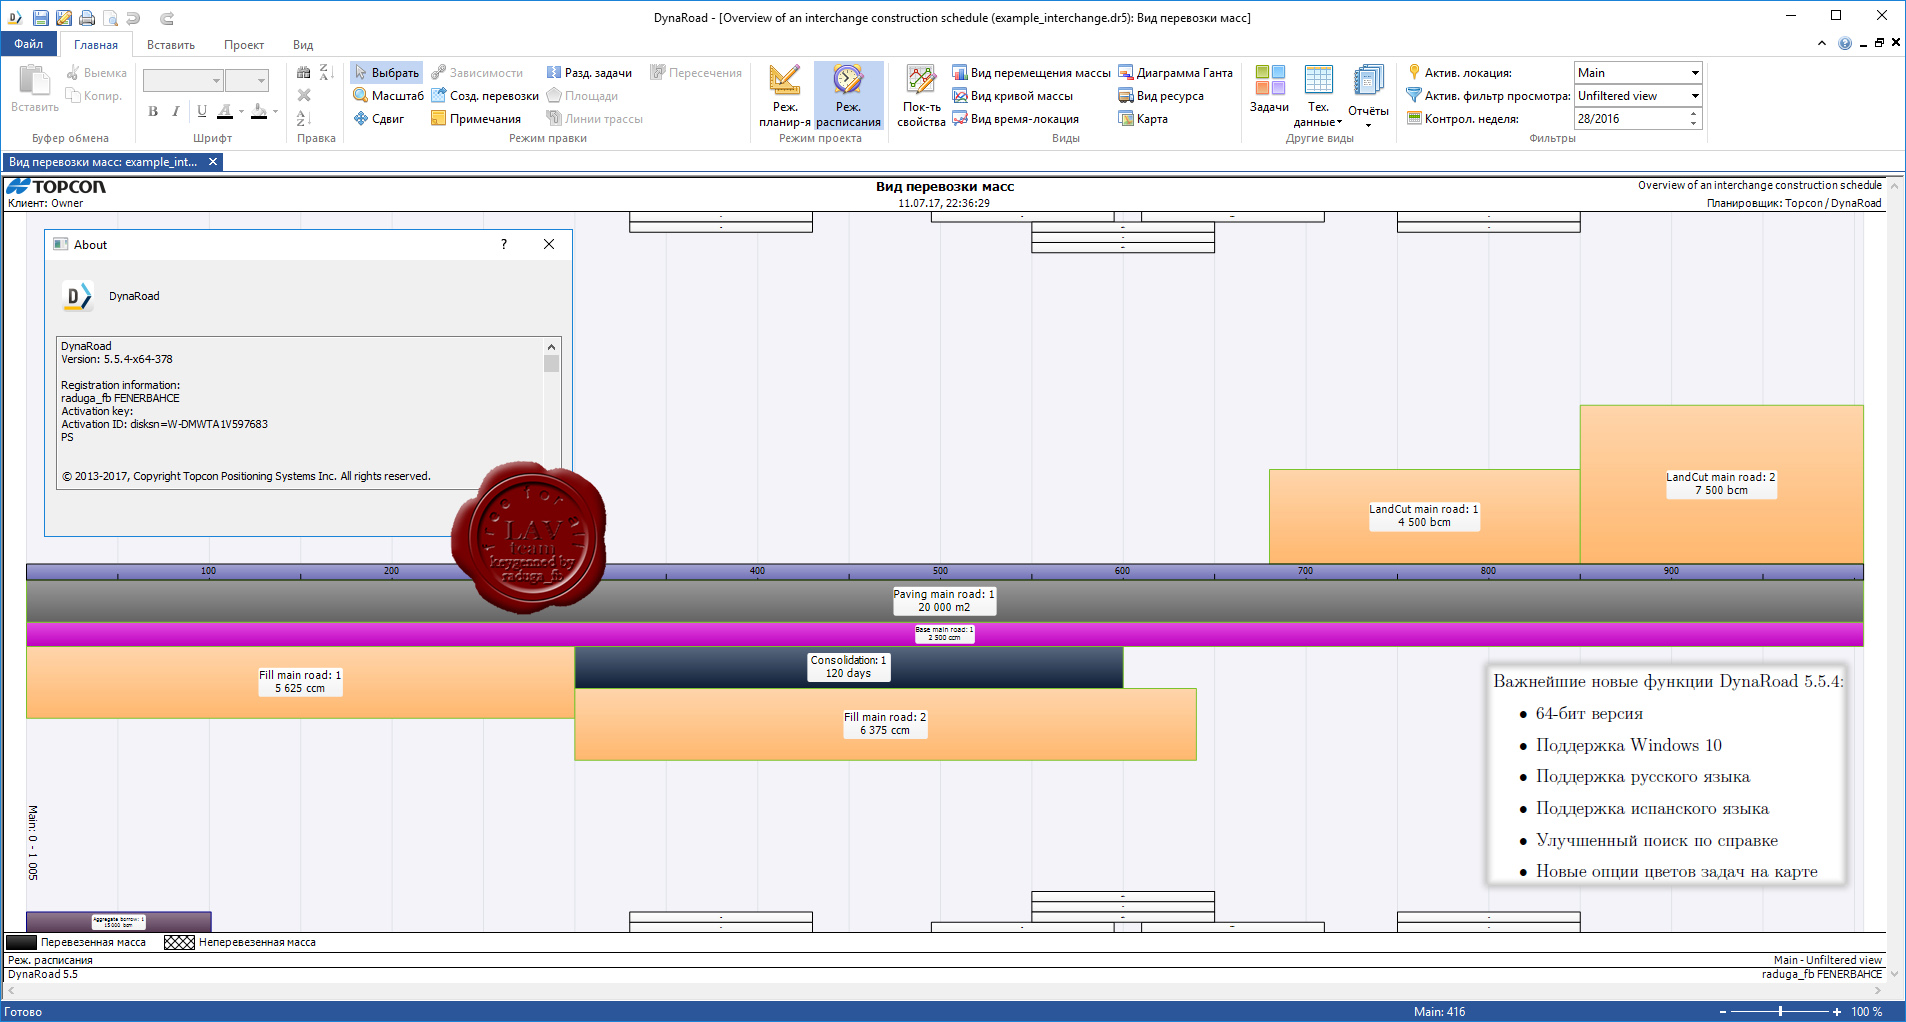Switch to Реж. расписания schedule mode
The image size is (1906, 1022).
(x=848, y=96)
